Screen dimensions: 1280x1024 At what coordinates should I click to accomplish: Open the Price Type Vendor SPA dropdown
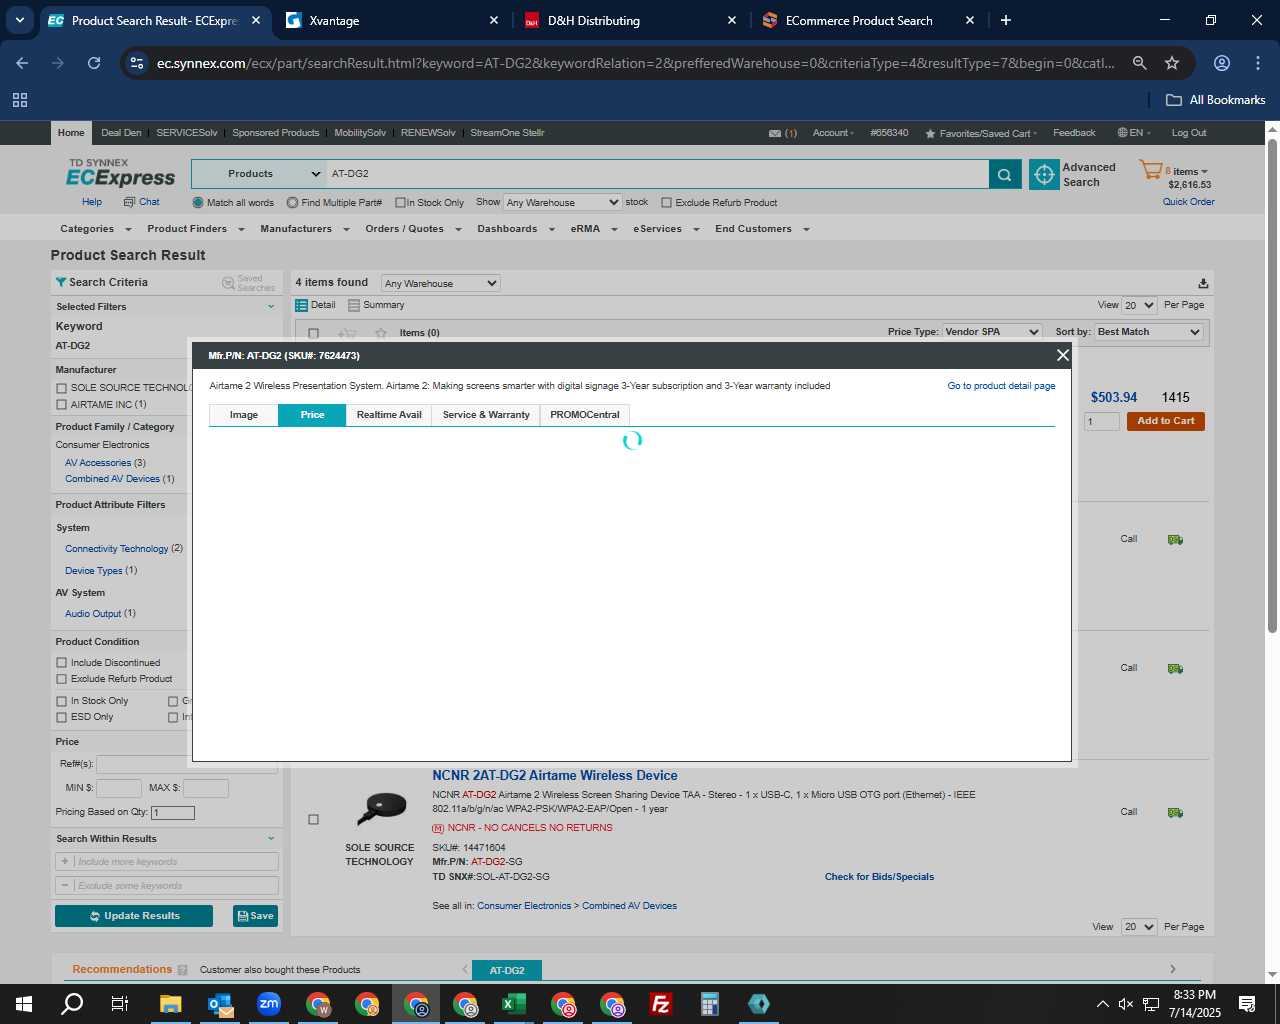[x=992, y=332]
